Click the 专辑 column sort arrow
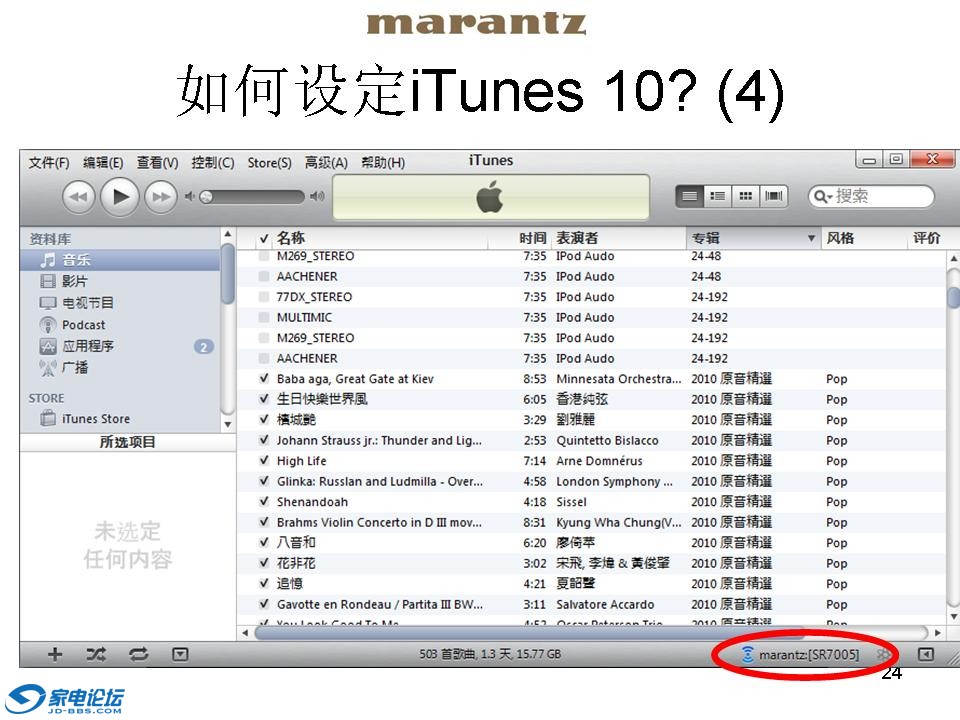Screen dimensions: 960x720 click(x=811, y=238)
